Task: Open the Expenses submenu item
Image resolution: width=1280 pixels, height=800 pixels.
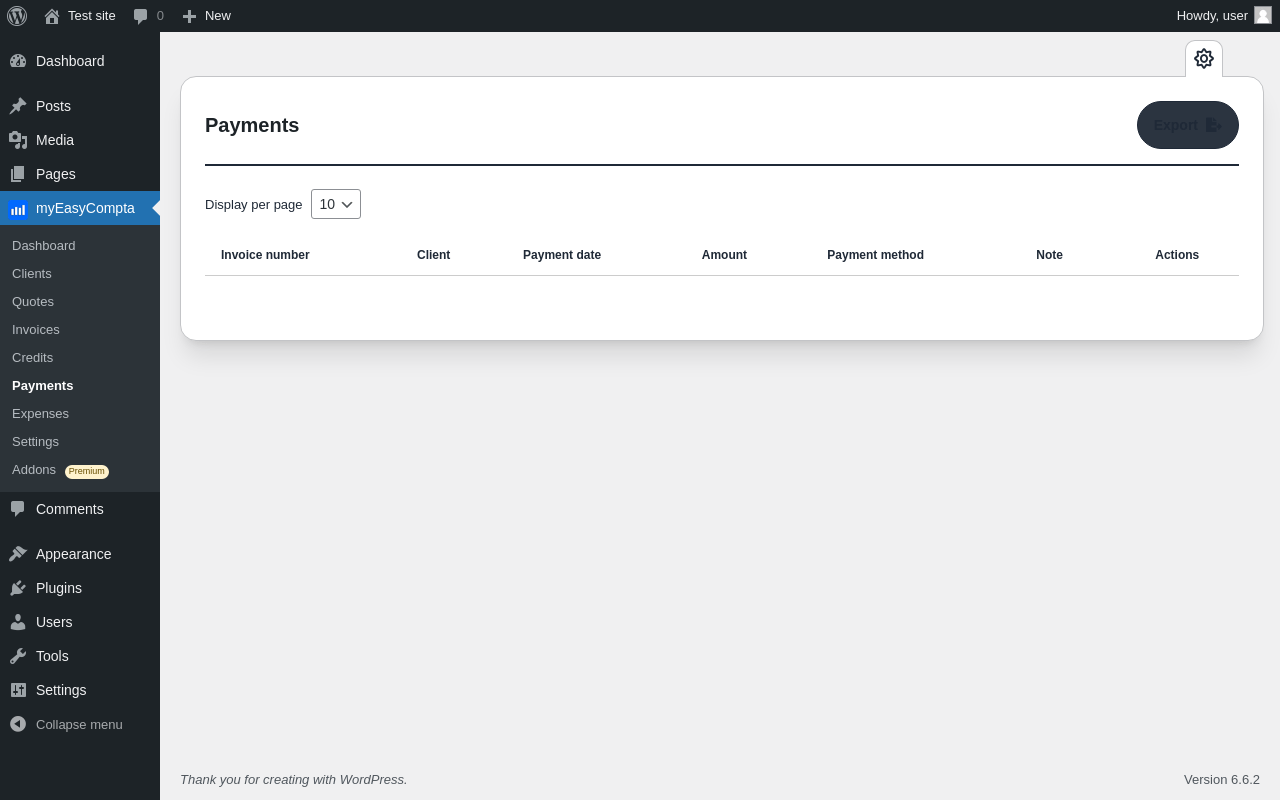Action: click(x=40, y=413)
